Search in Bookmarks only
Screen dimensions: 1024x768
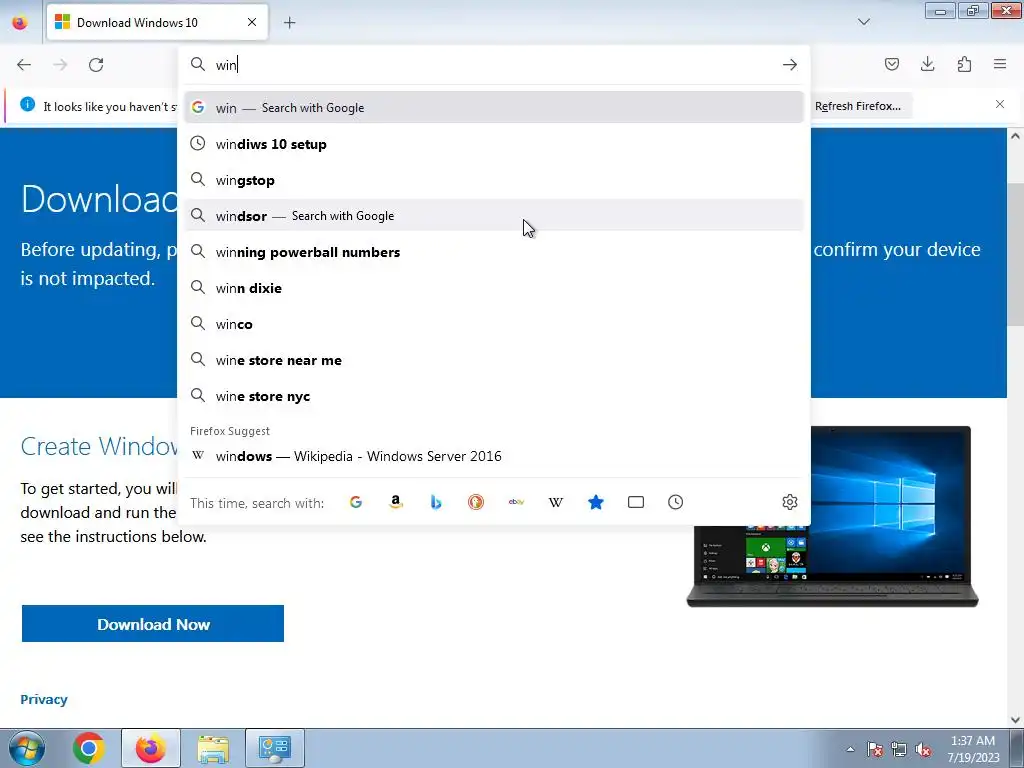[x=596, y=502]
